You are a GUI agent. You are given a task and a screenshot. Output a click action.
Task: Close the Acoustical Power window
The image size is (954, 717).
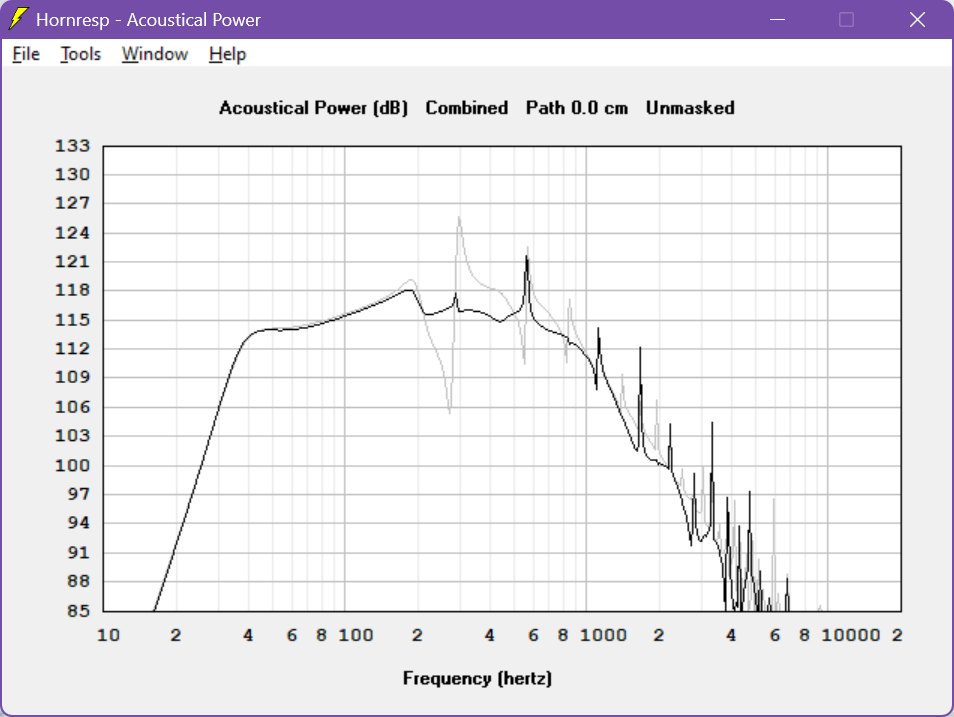pos(917,19)
